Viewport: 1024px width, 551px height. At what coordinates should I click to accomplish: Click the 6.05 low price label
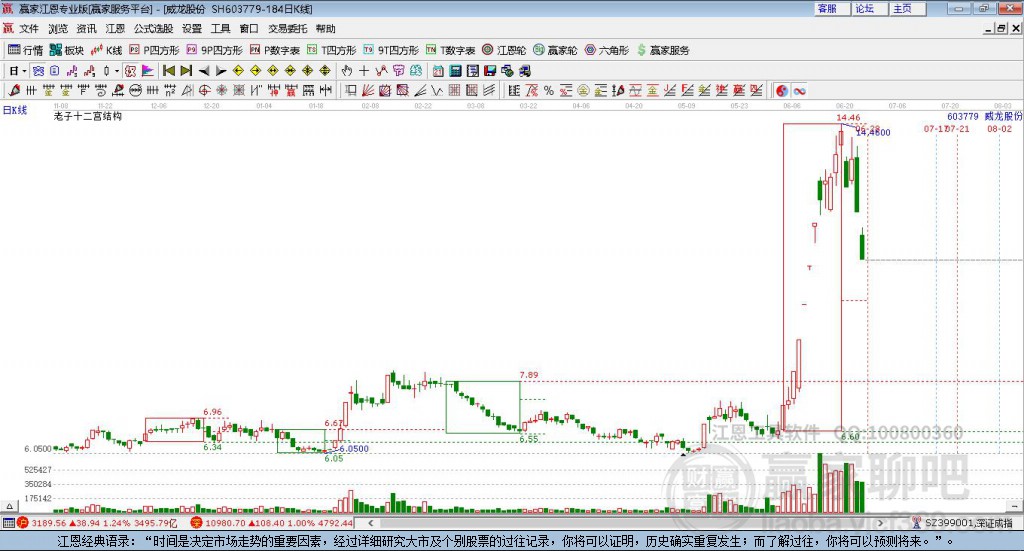(334, 458)
